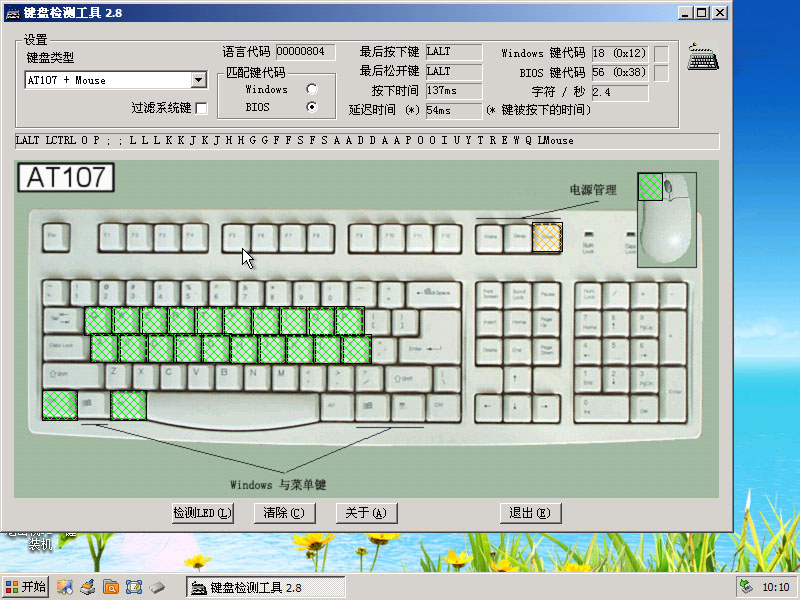Click the AT107 keyboard model label

[66, 178]
